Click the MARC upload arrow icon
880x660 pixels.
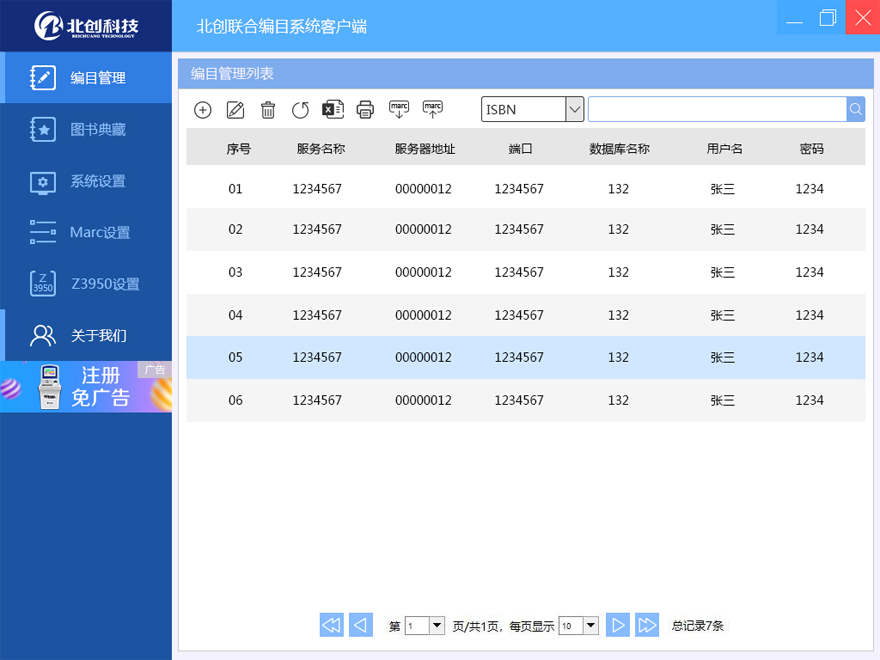click(432, 109)
